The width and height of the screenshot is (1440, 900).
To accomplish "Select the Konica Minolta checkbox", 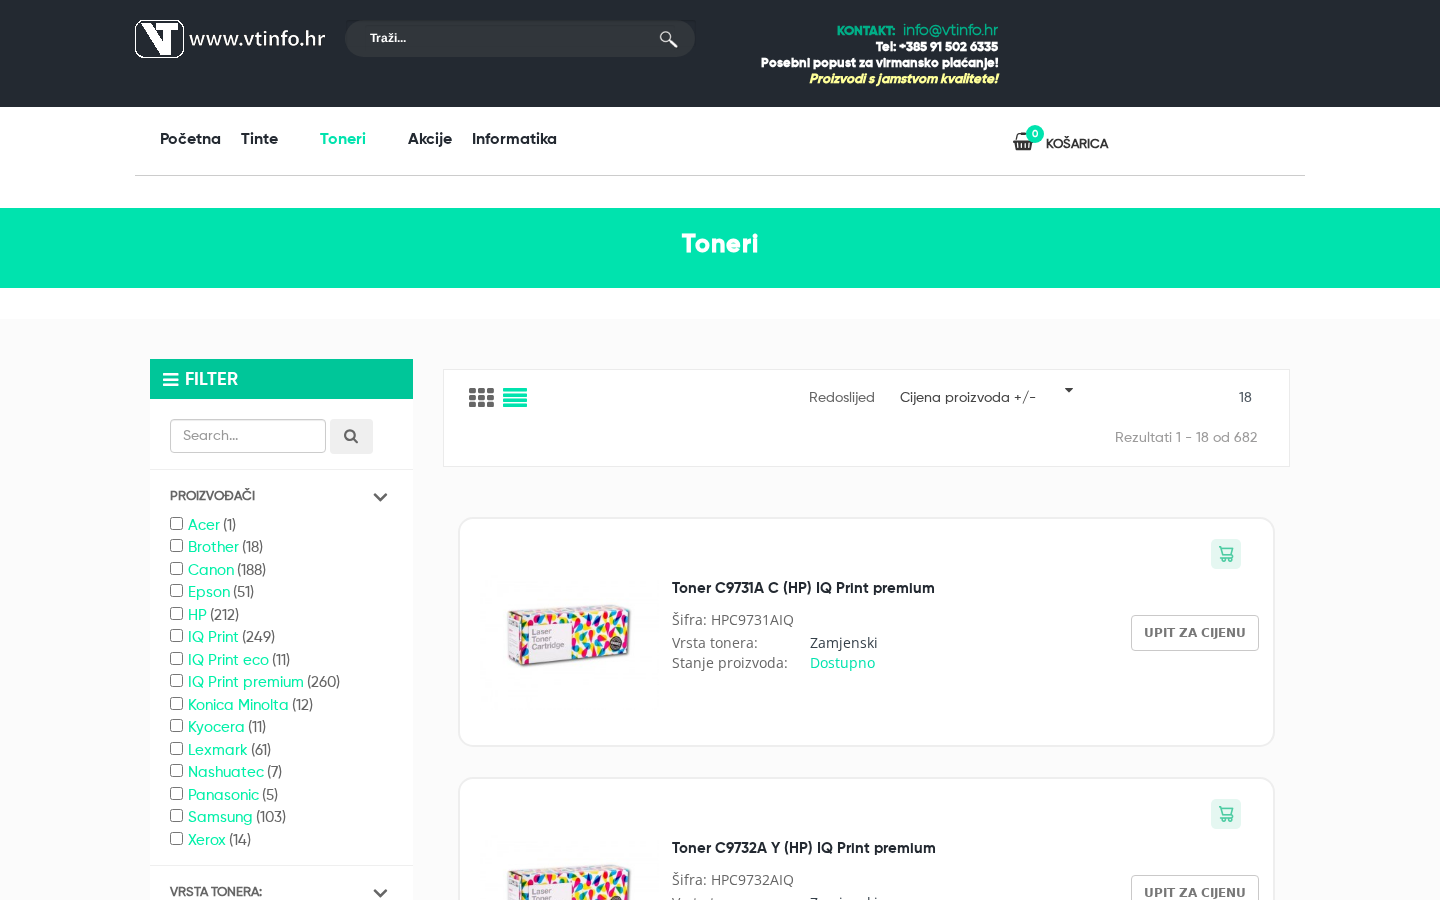I will [x=176, y=704].
